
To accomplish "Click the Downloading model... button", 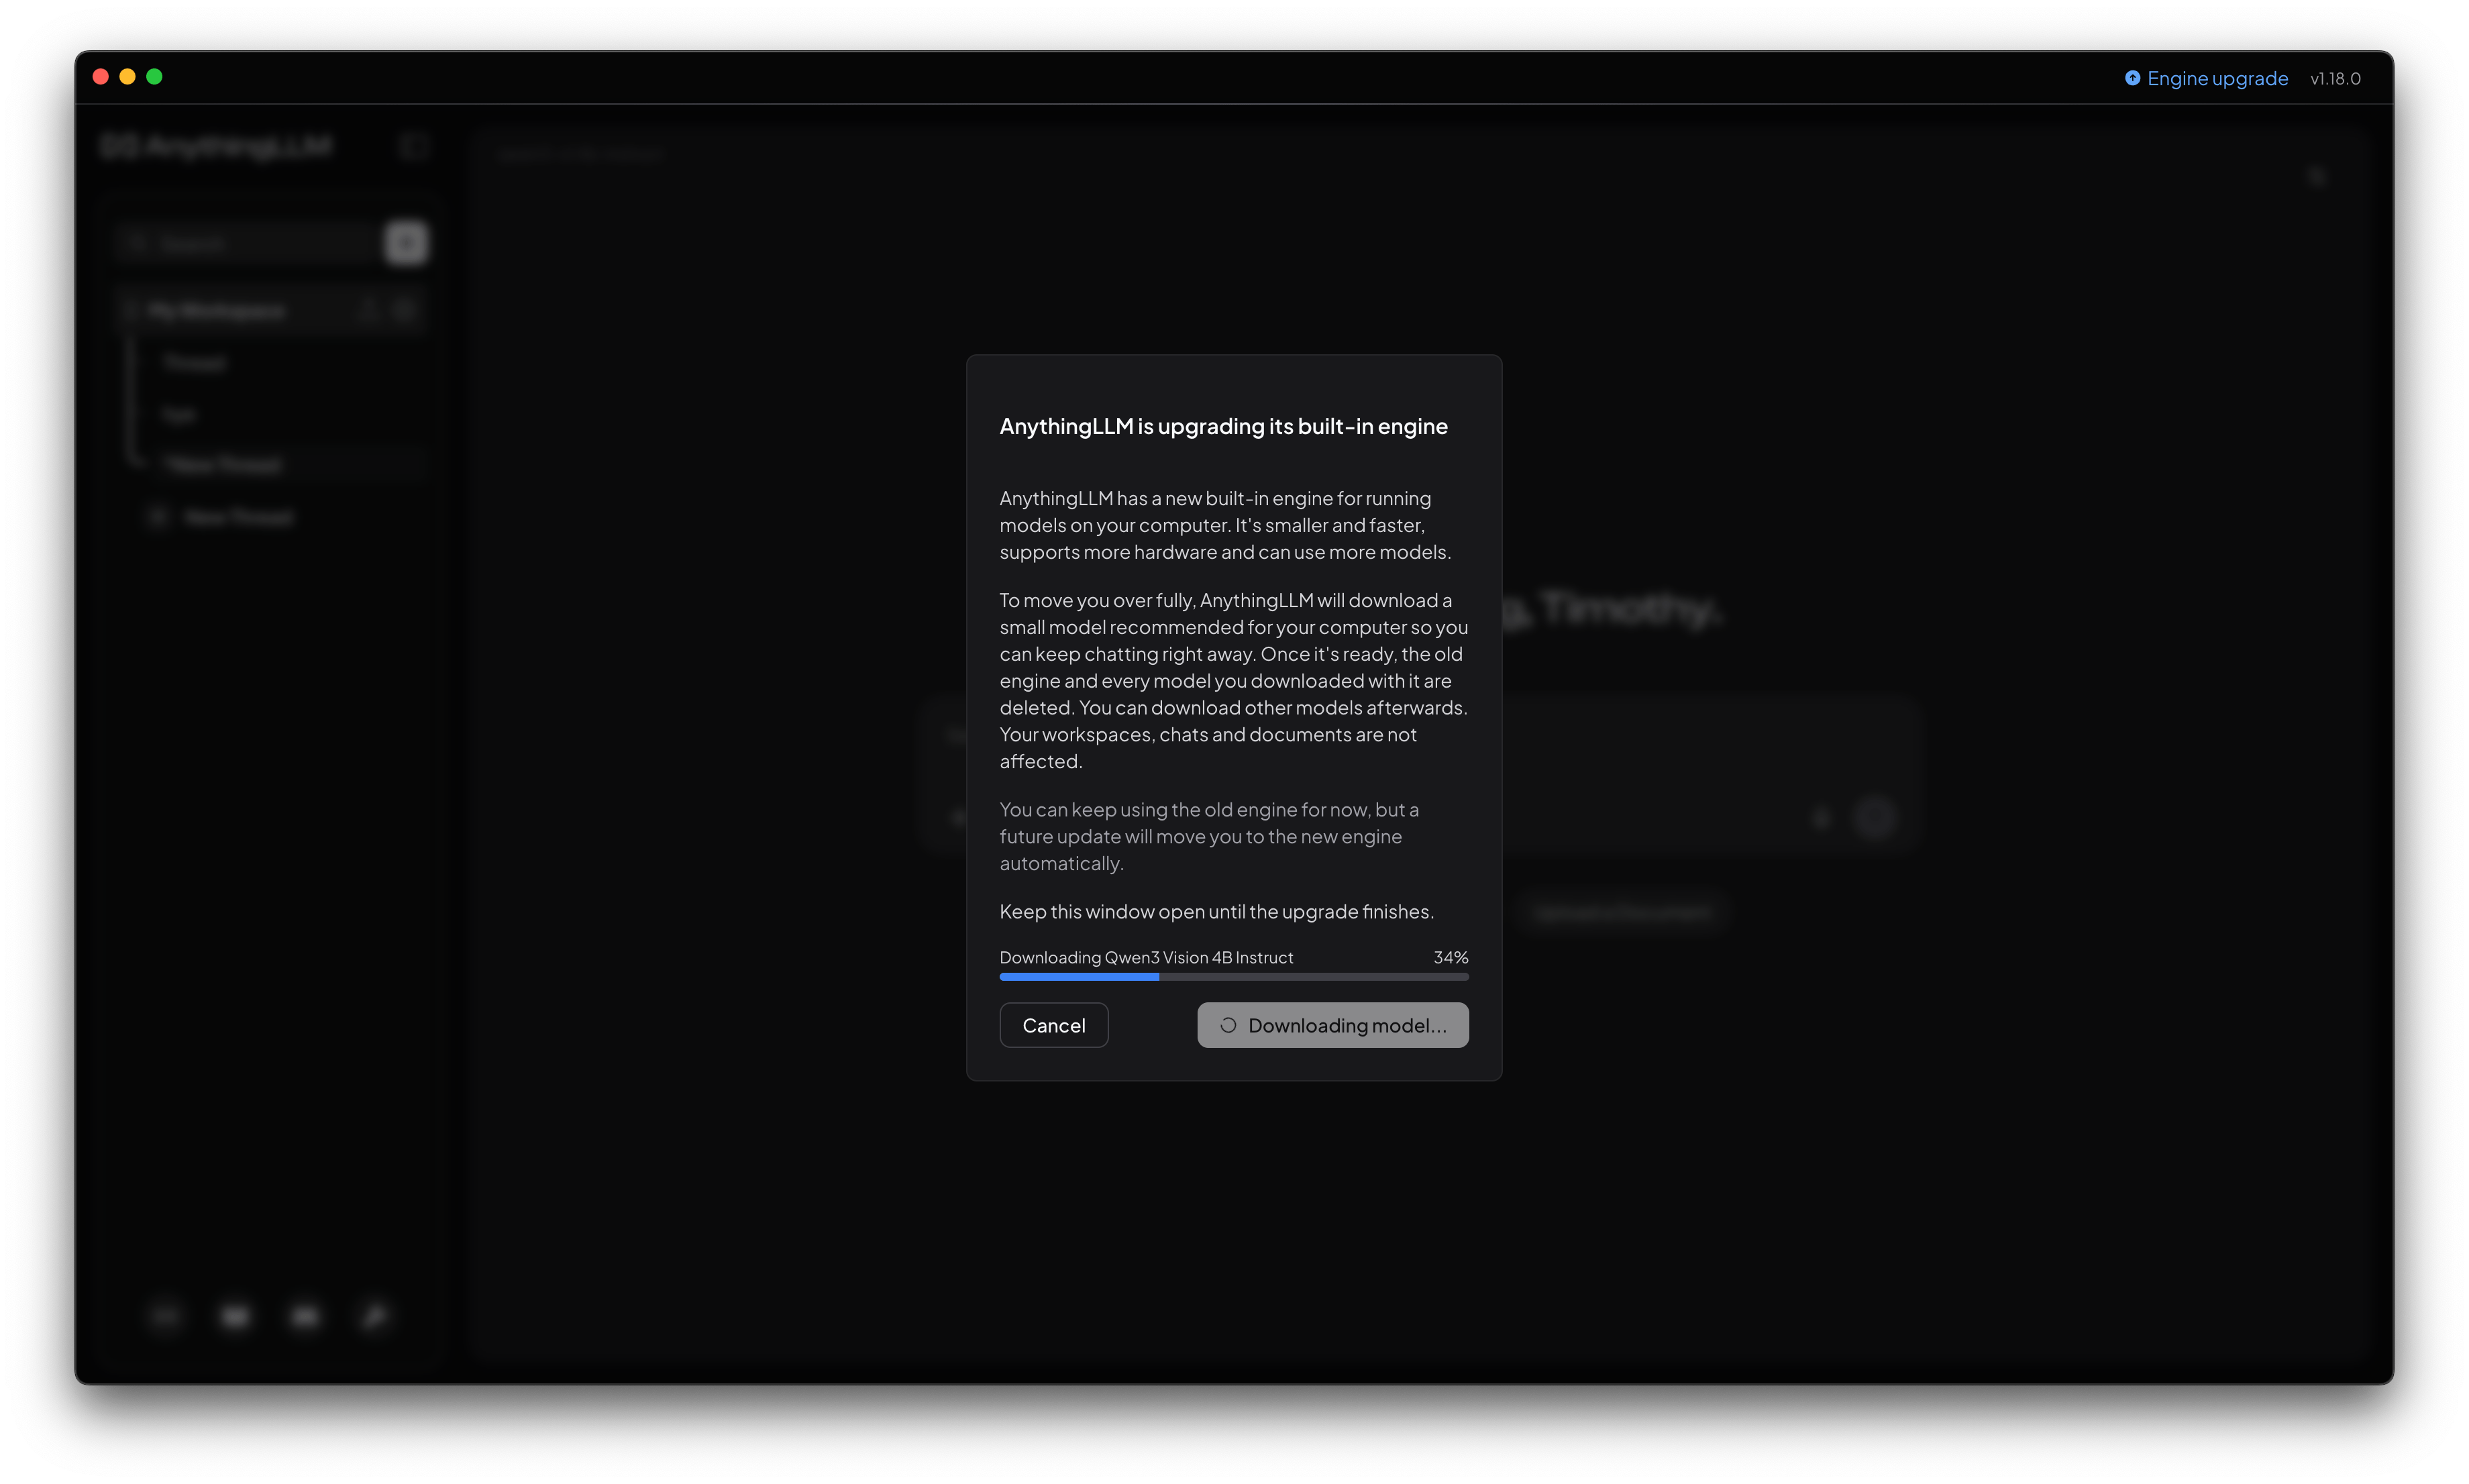I will click(1332, 1025).
